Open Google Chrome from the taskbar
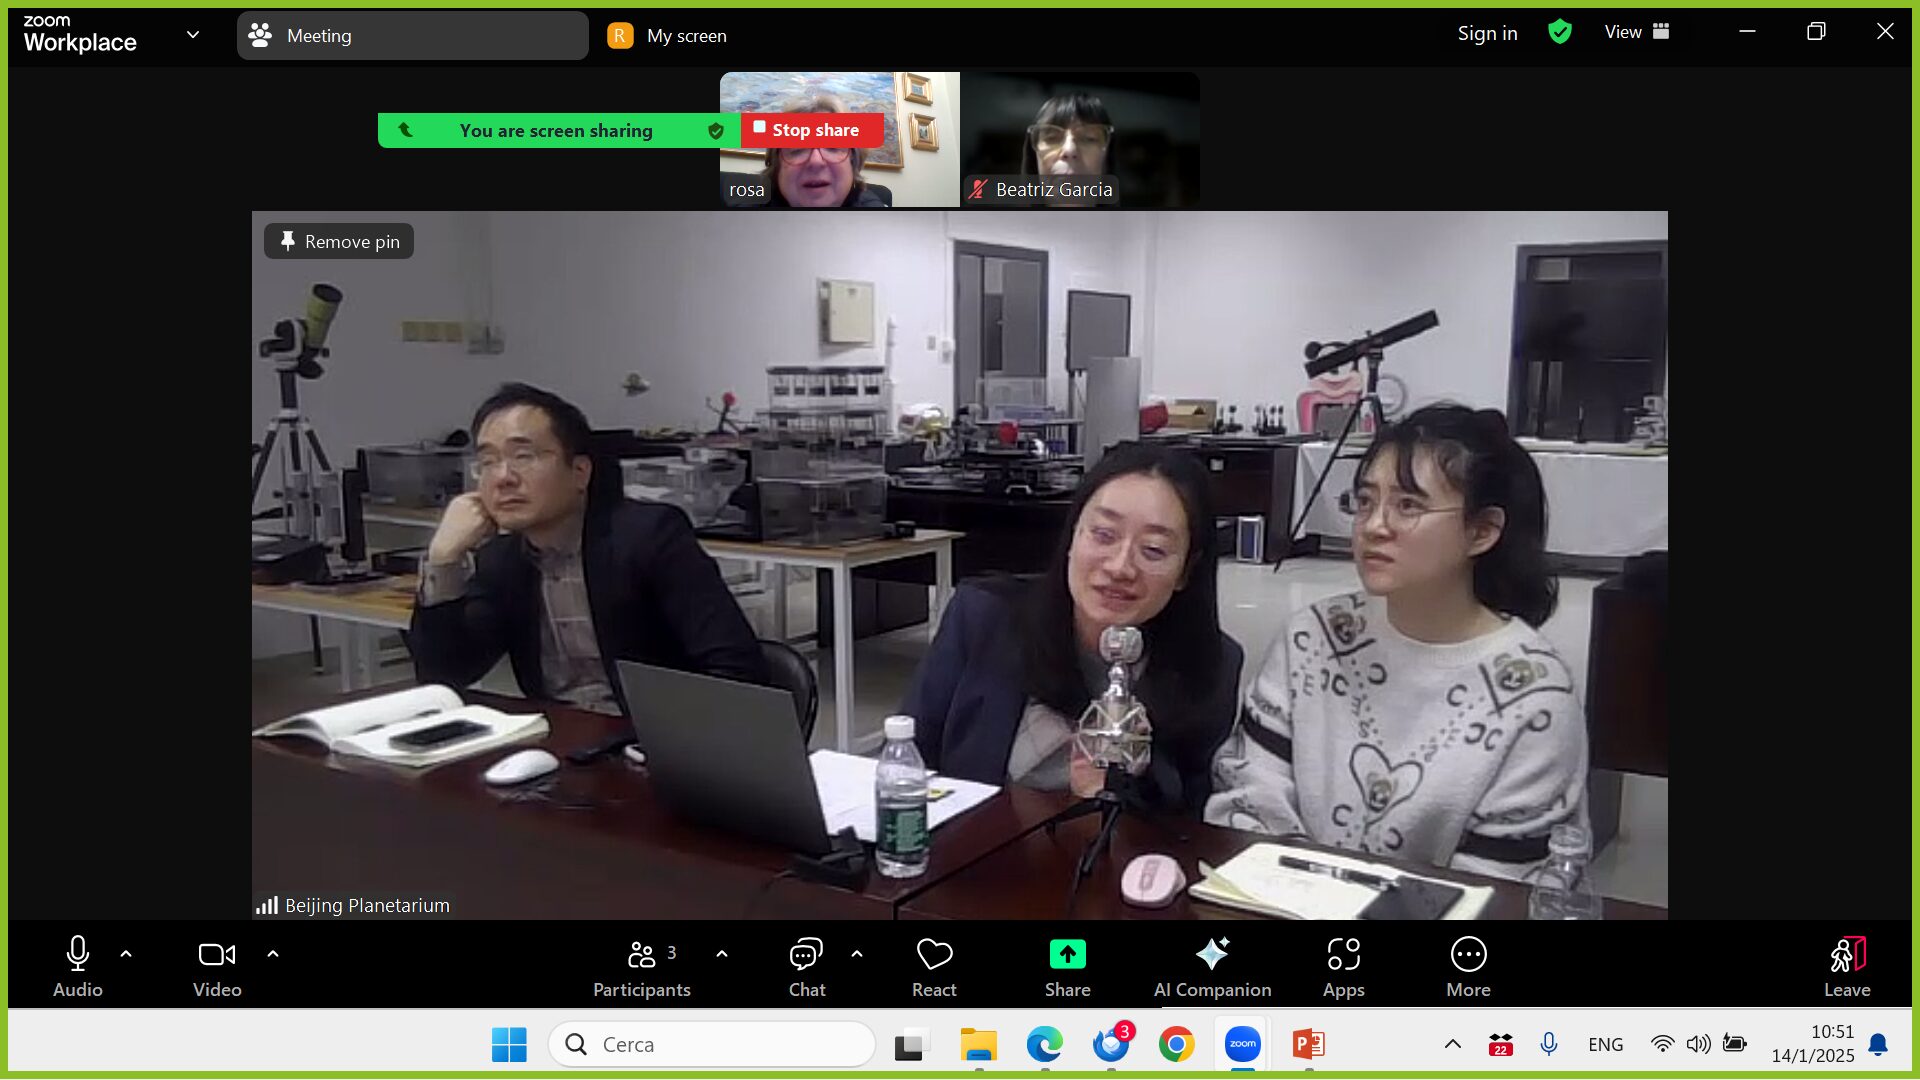The image size is (1920, 1080). (1177, 1045)
